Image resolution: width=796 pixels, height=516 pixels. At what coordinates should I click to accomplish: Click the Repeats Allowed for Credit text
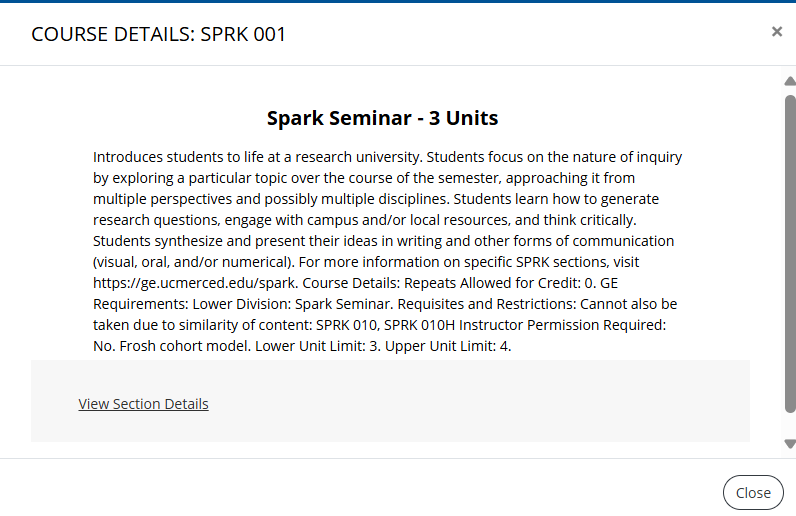492,283
